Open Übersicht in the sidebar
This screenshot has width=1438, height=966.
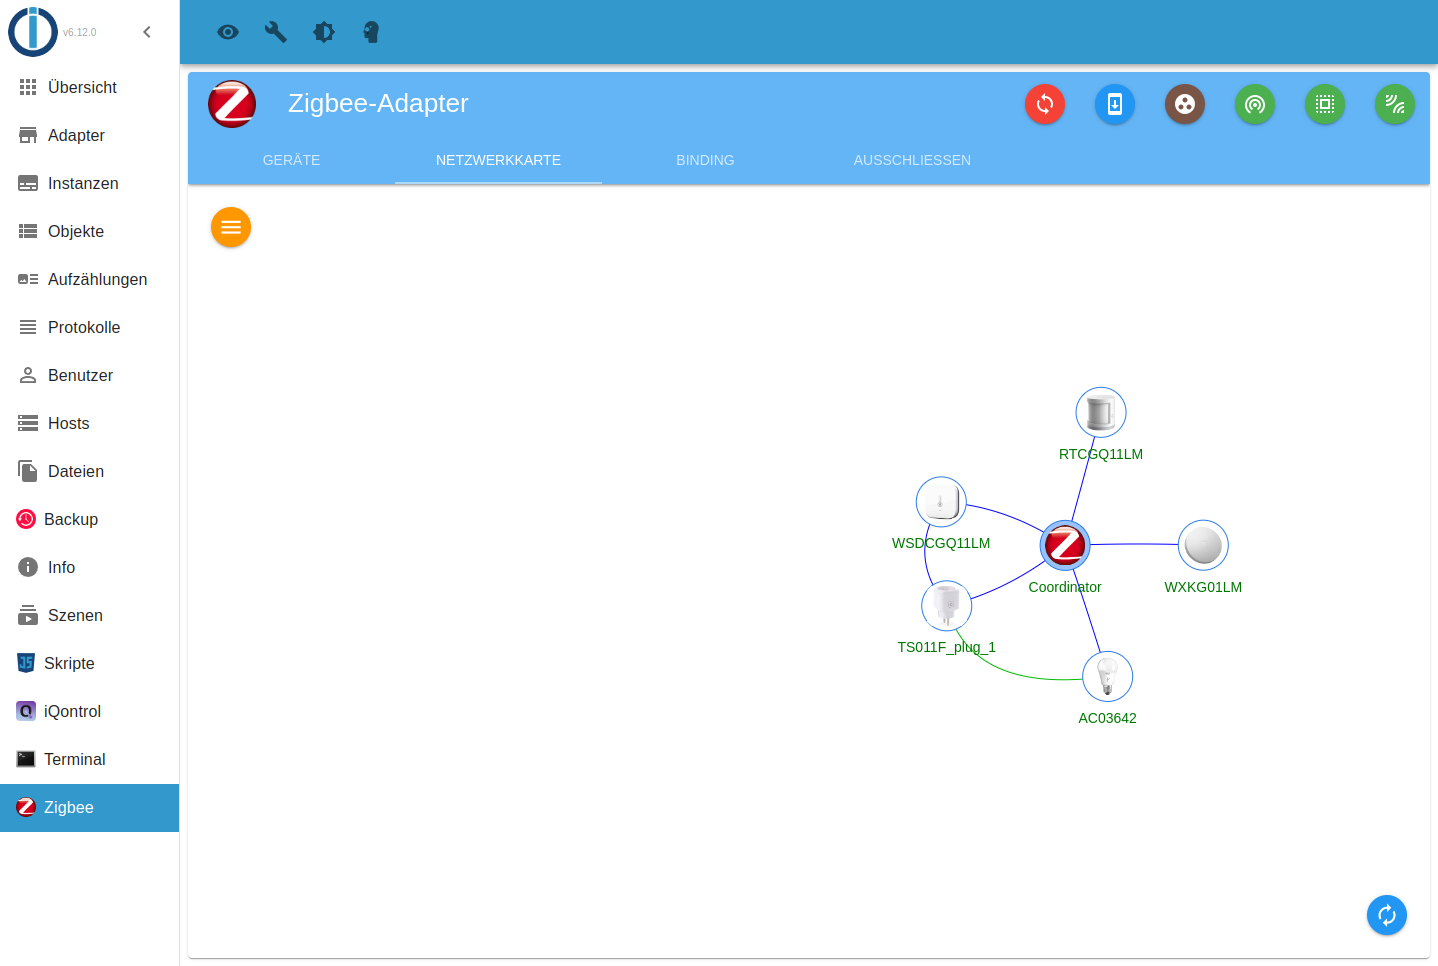point(90,88)
